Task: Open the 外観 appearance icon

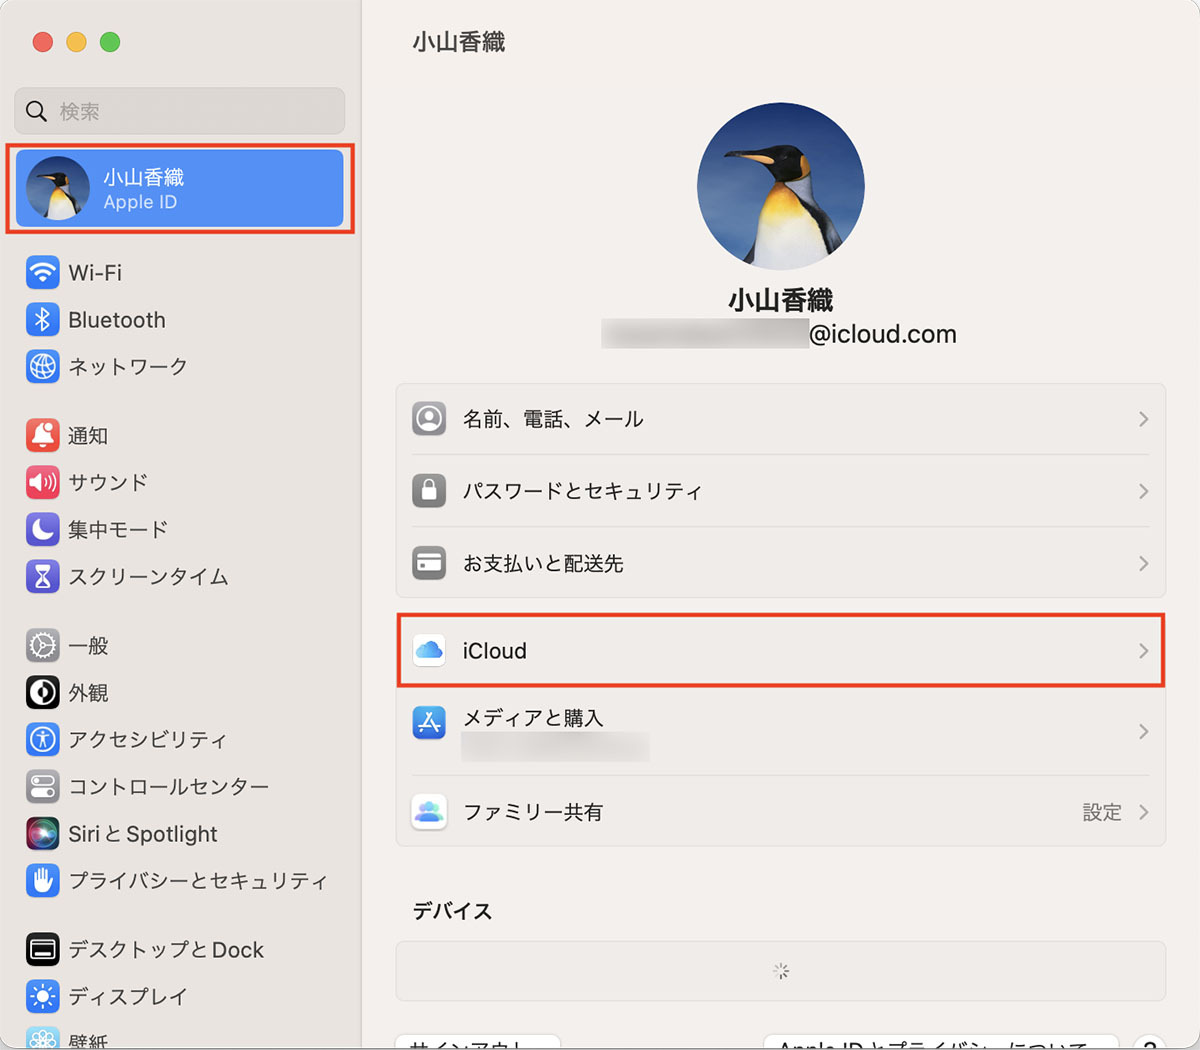Action: 42,692
